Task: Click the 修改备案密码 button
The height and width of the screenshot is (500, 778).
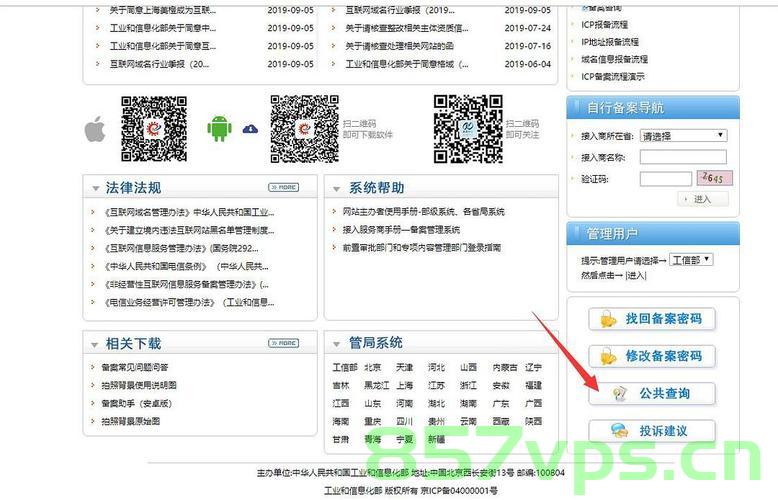Action: coord(652,356)
